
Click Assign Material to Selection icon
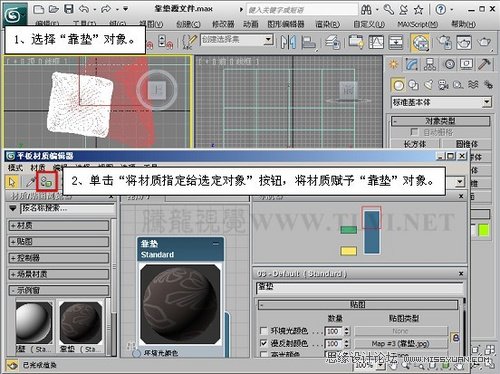pyautogui.click(x=47, y=182)
